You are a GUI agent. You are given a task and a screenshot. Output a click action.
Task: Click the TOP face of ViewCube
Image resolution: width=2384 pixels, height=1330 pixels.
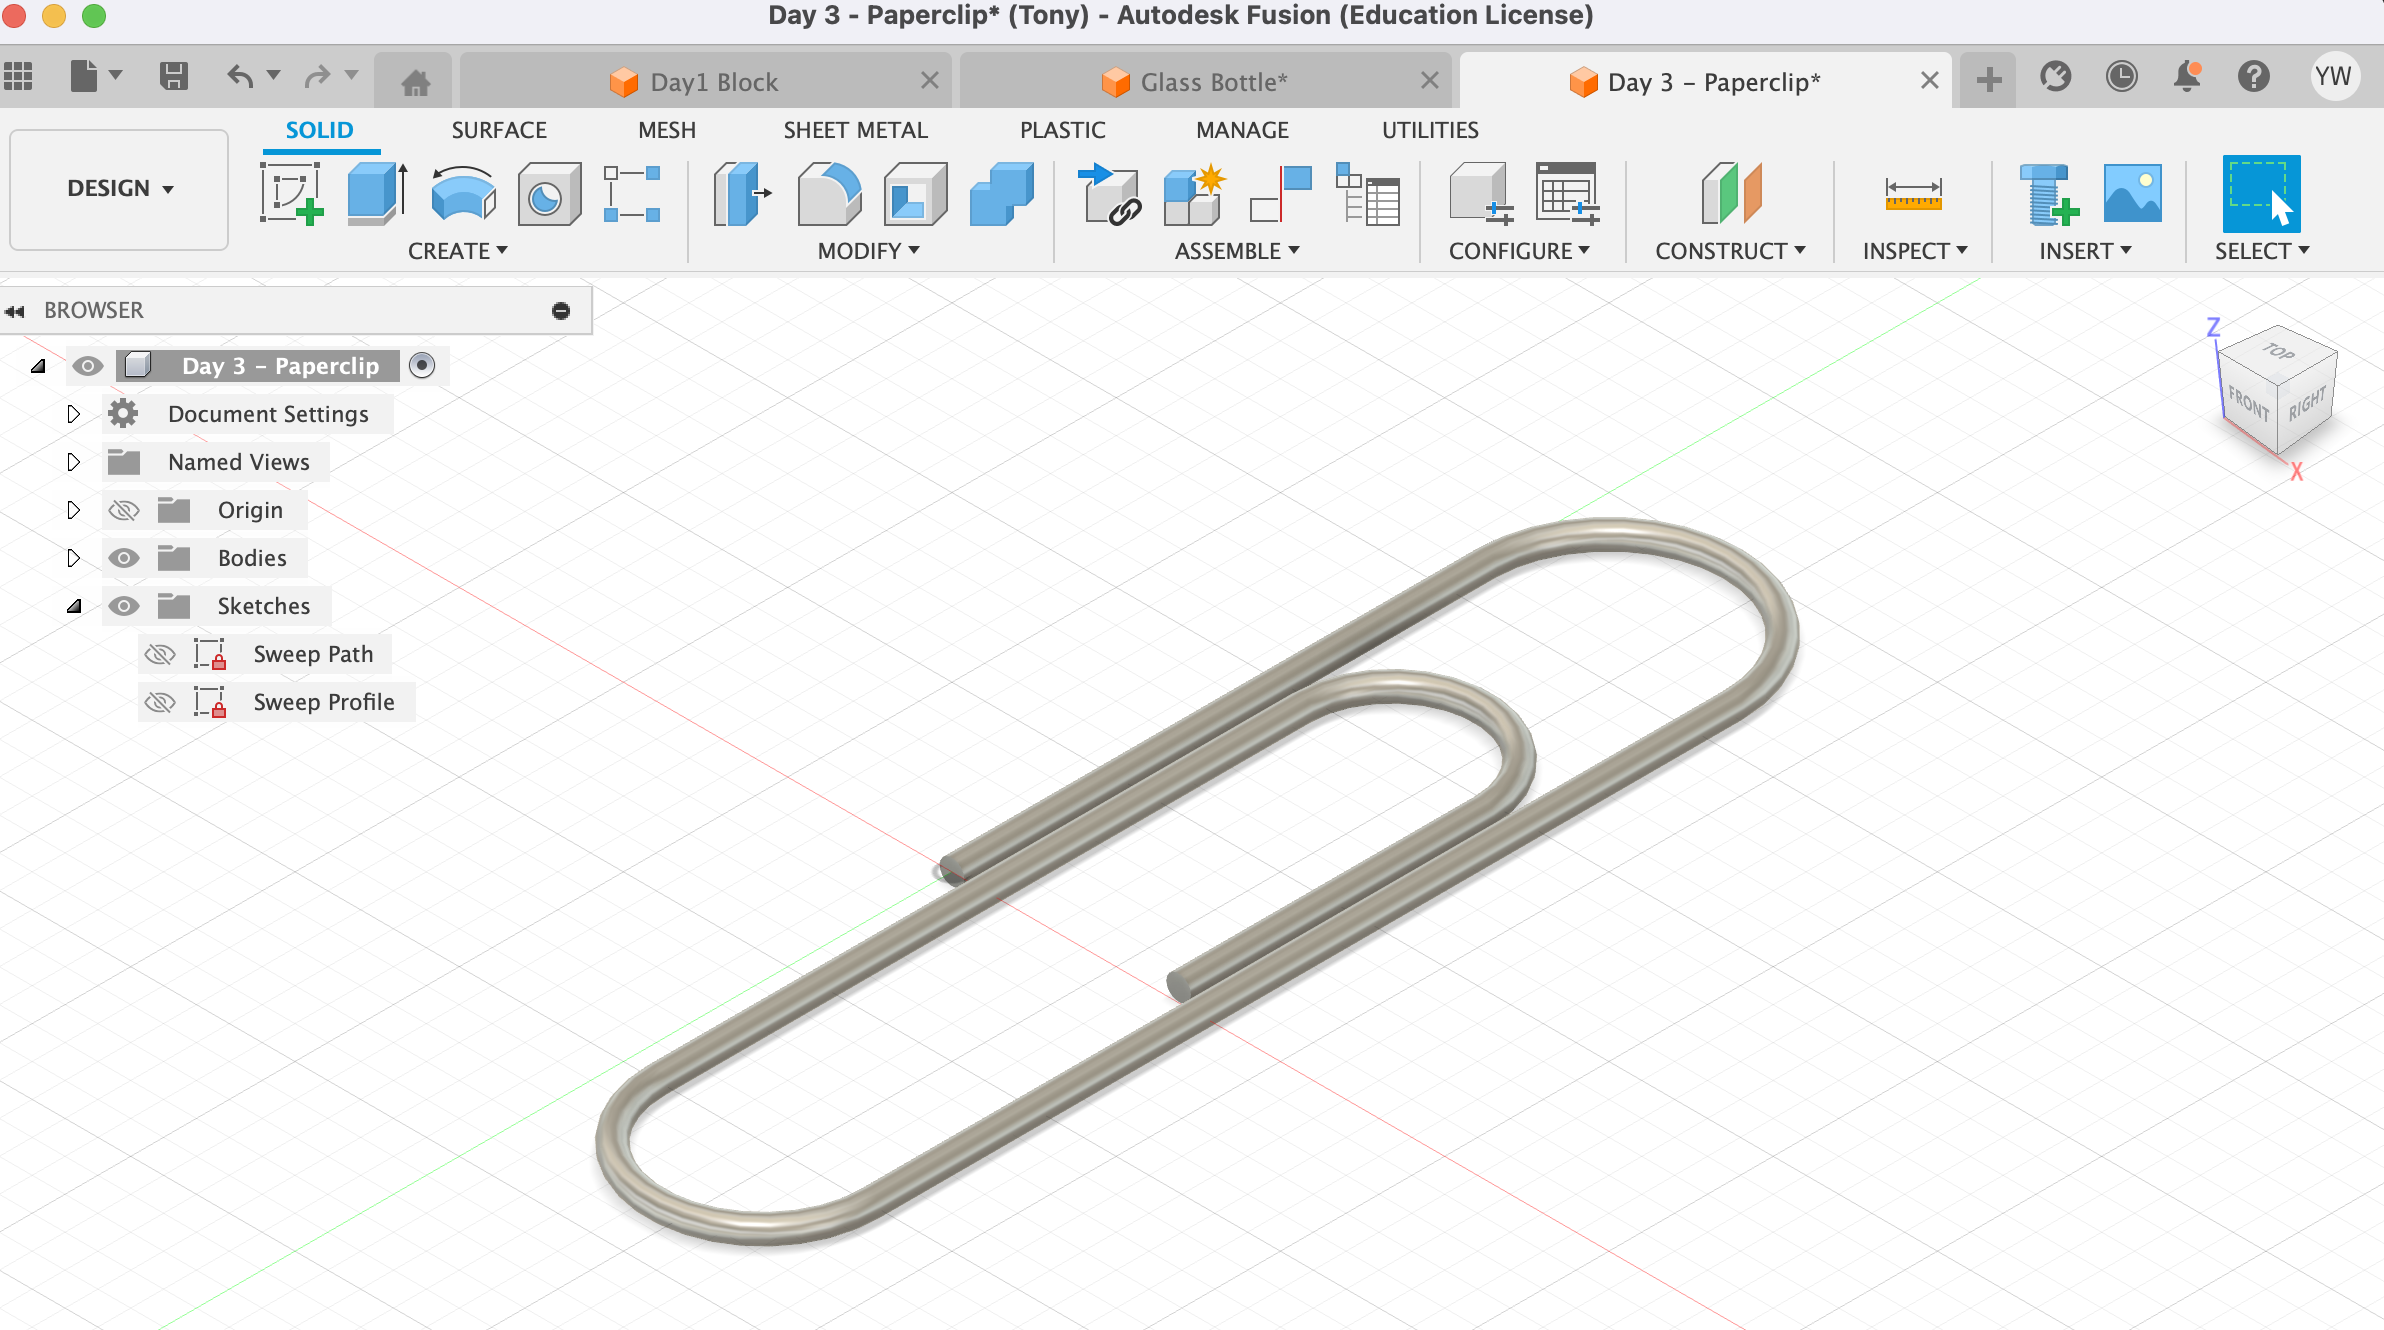[2279, 352]
